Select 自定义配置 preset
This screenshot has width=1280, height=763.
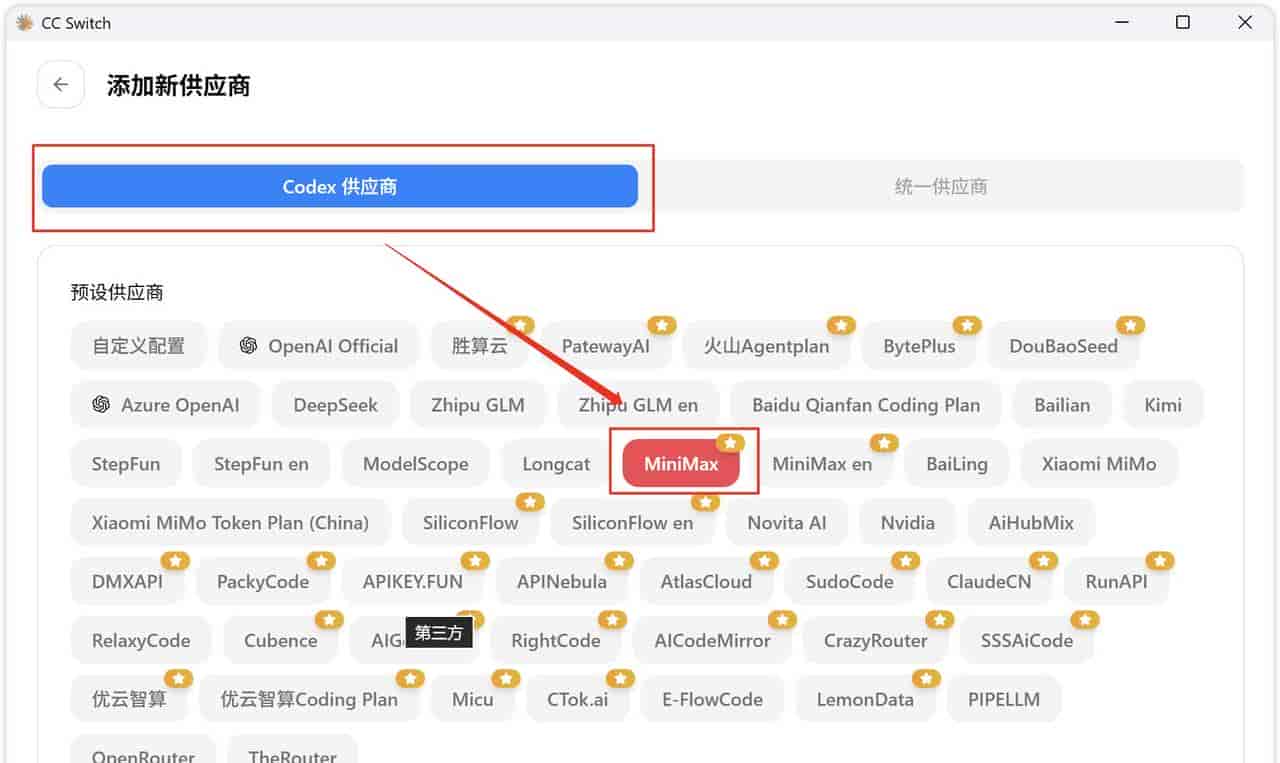tap(138, 346)
